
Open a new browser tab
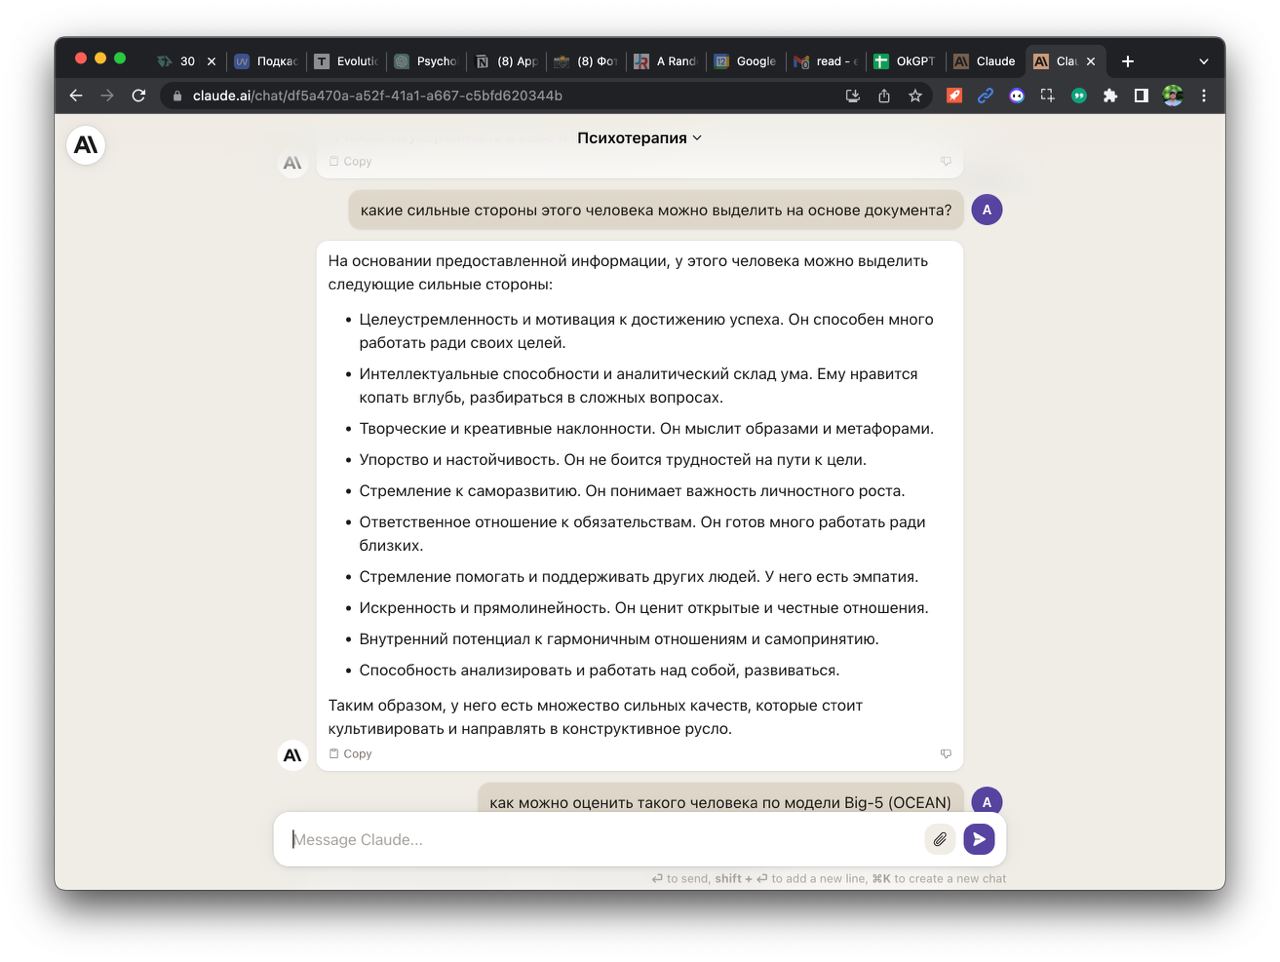[1128, 61]
